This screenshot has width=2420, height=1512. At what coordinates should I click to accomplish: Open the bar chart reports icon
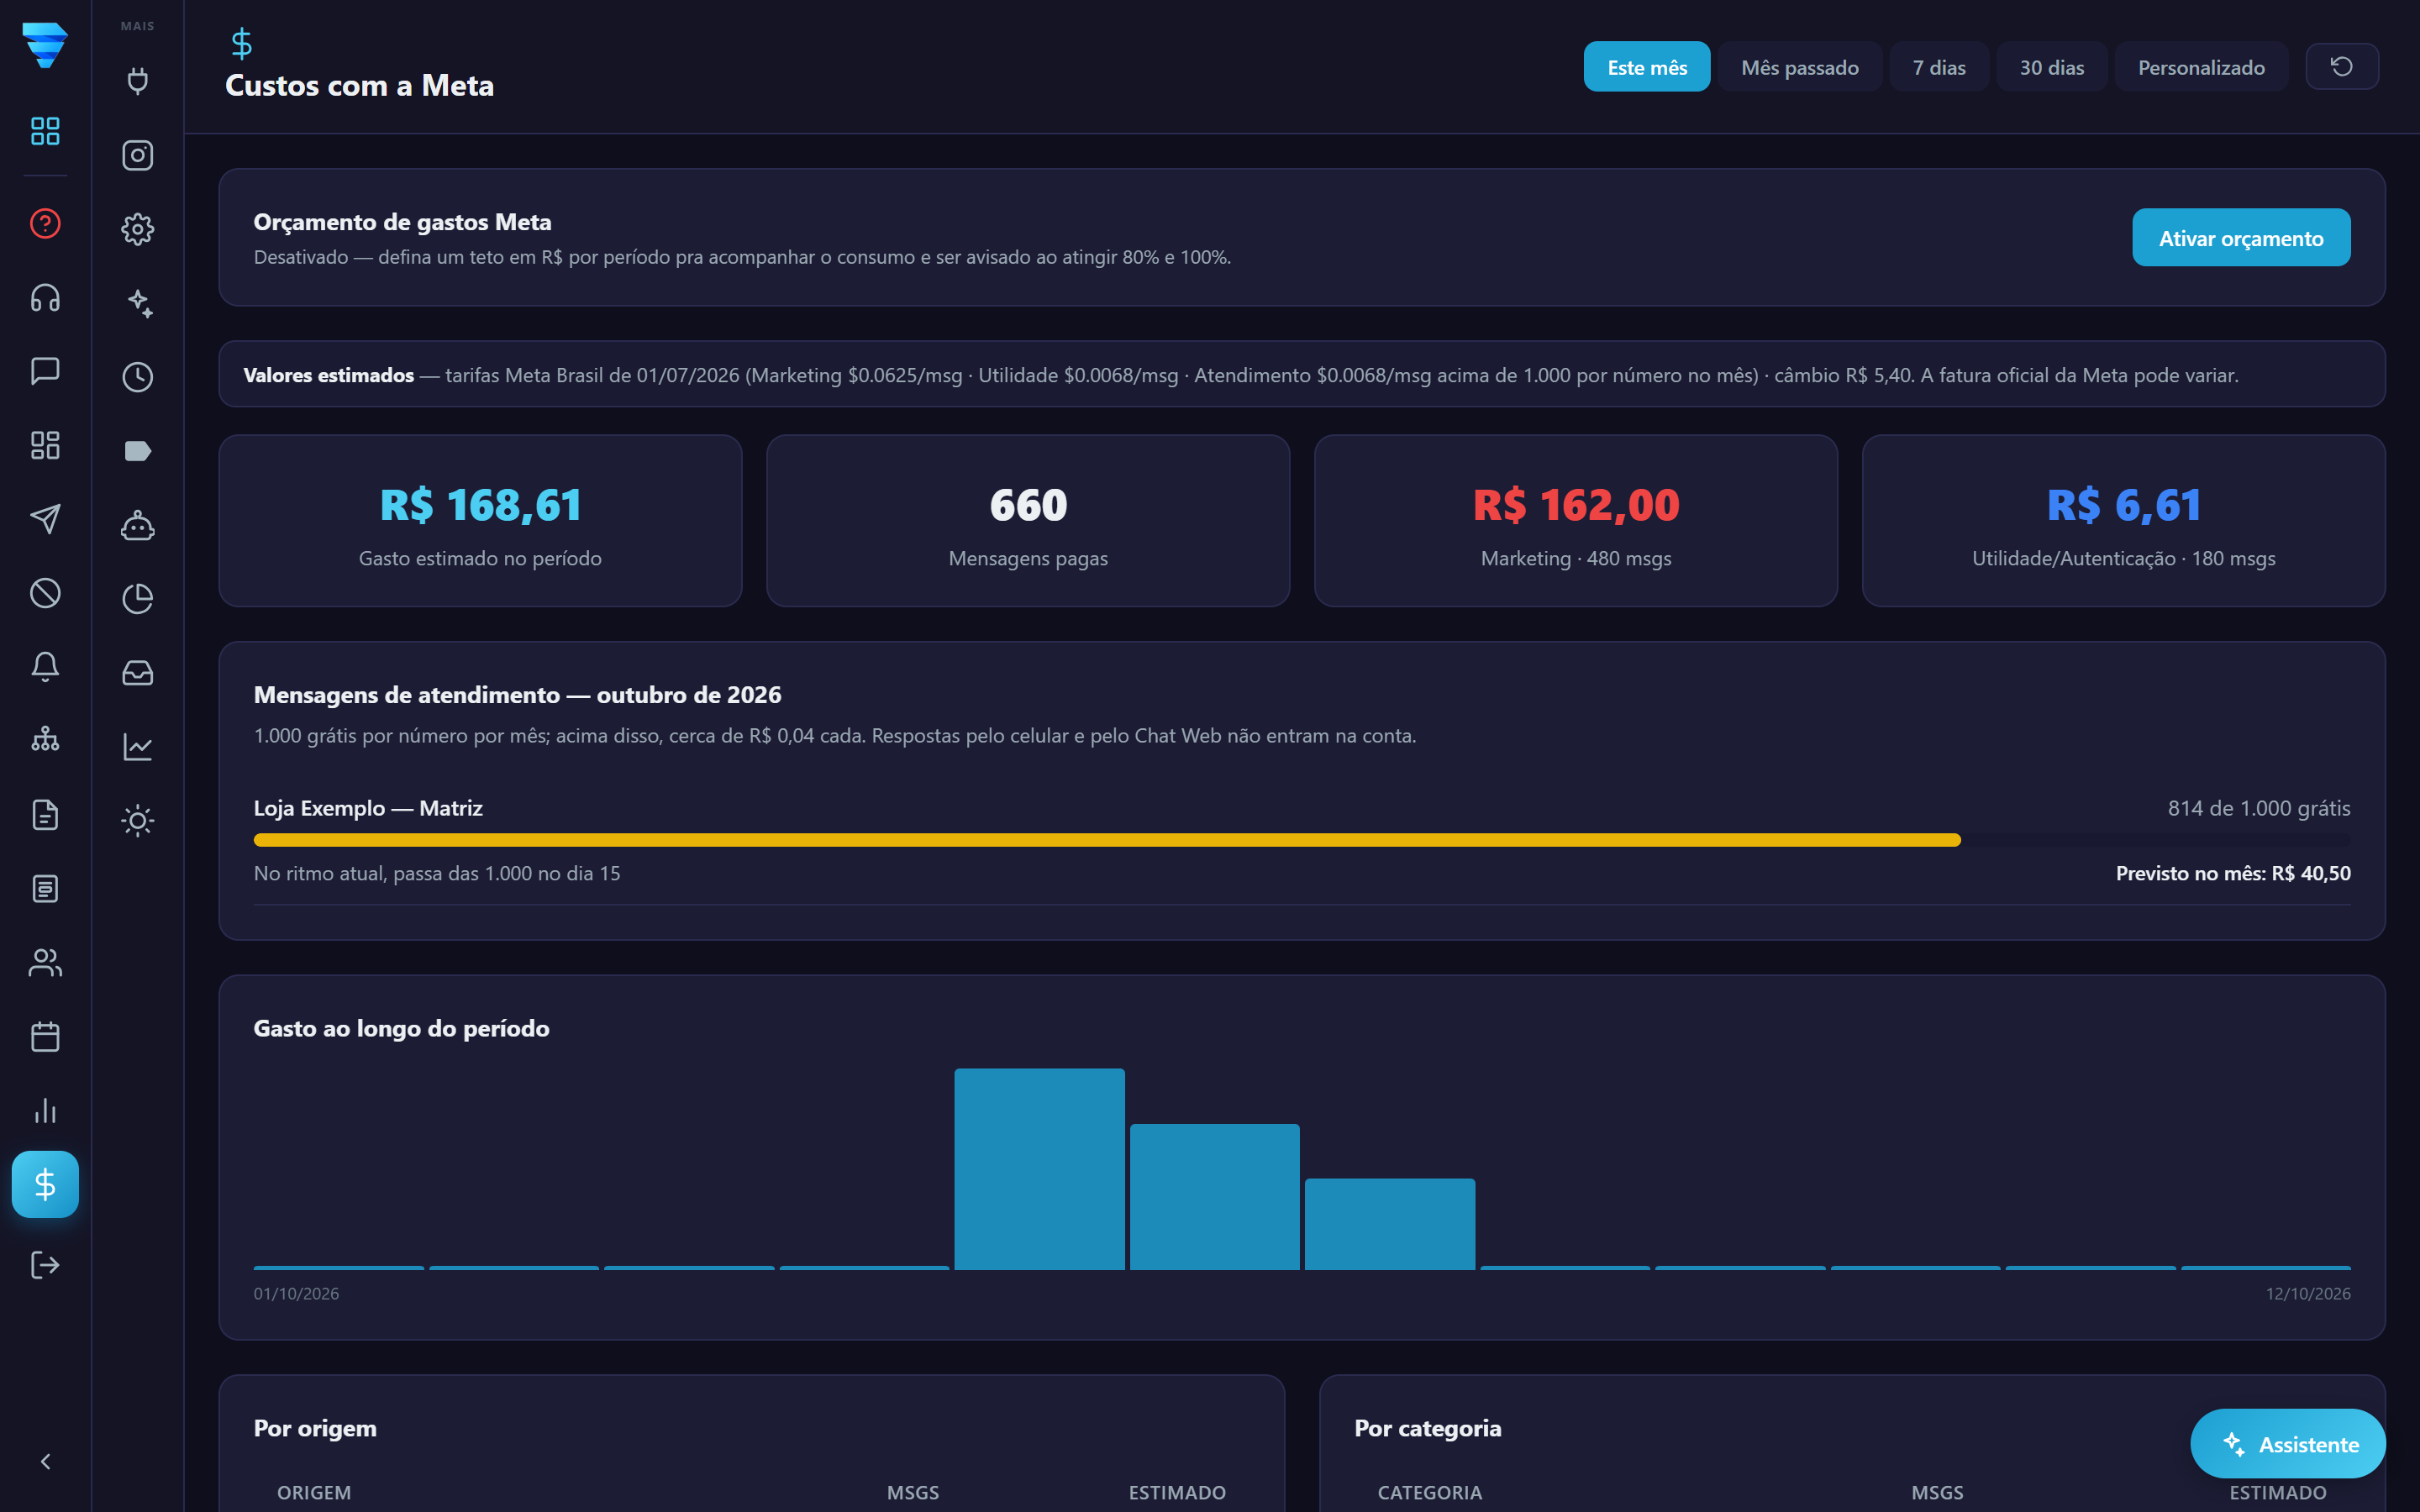click(45, 1111)
